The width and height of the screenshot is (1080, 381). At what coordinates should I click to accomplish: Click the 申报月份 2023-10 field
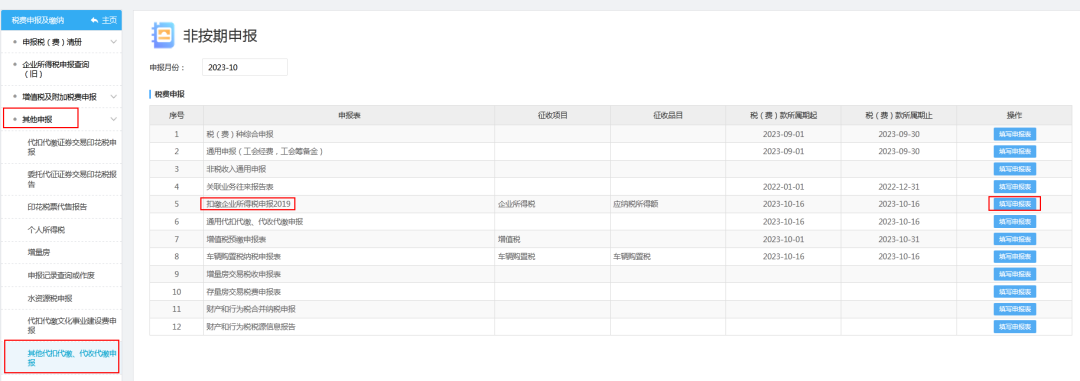click(x=245, y=68)
